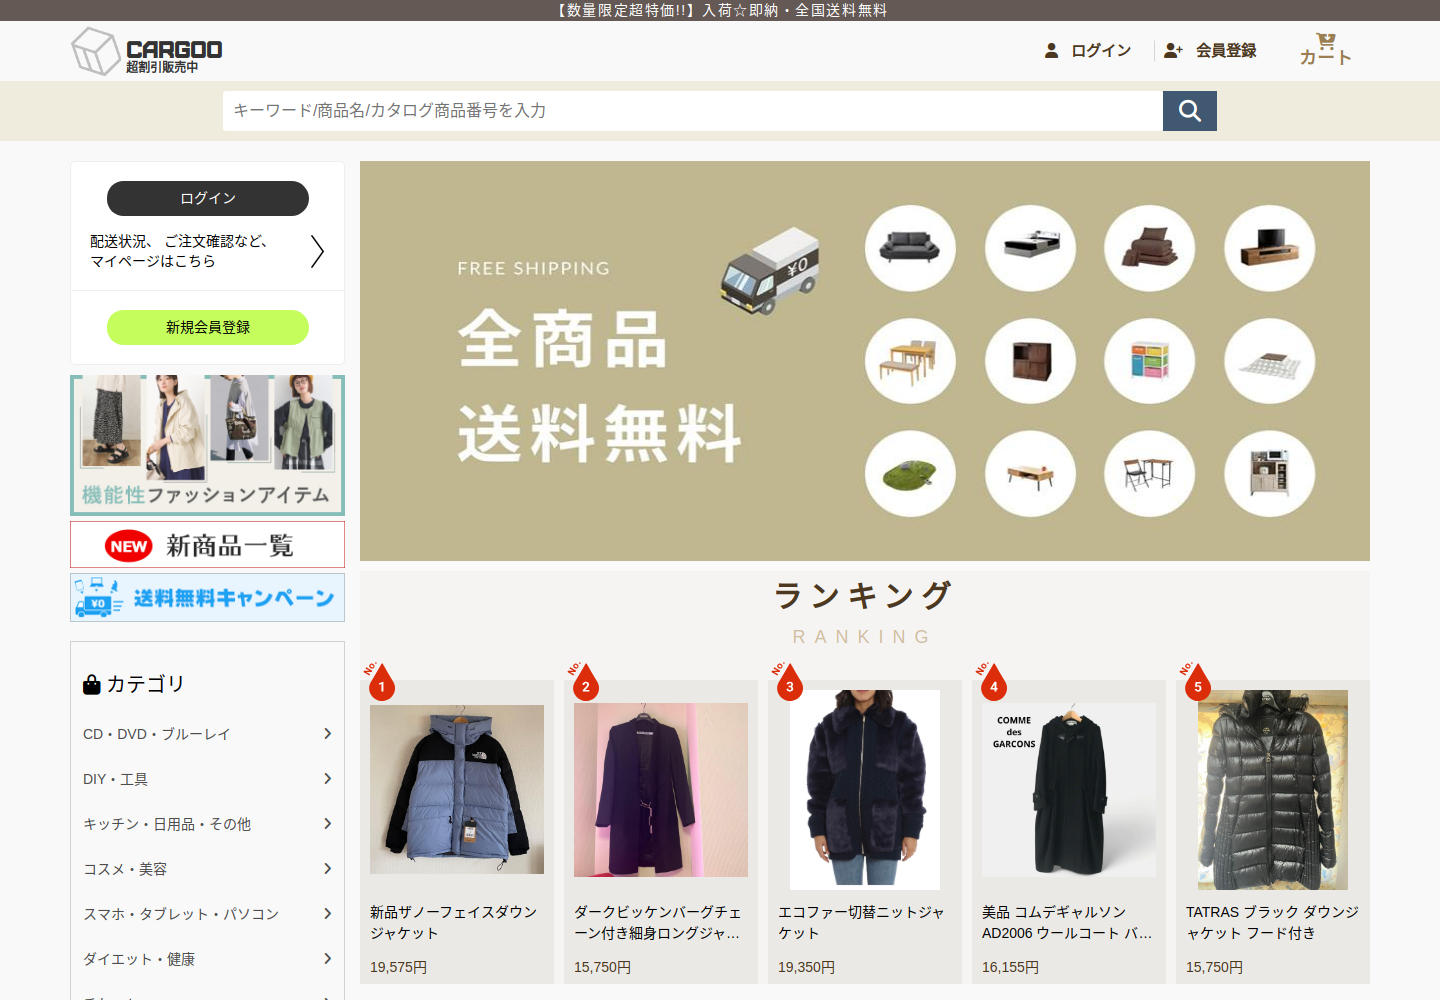Open the fur knit jacket product image
The width and height of the screenshot is (1440, 1000).
tap(865, 789)
